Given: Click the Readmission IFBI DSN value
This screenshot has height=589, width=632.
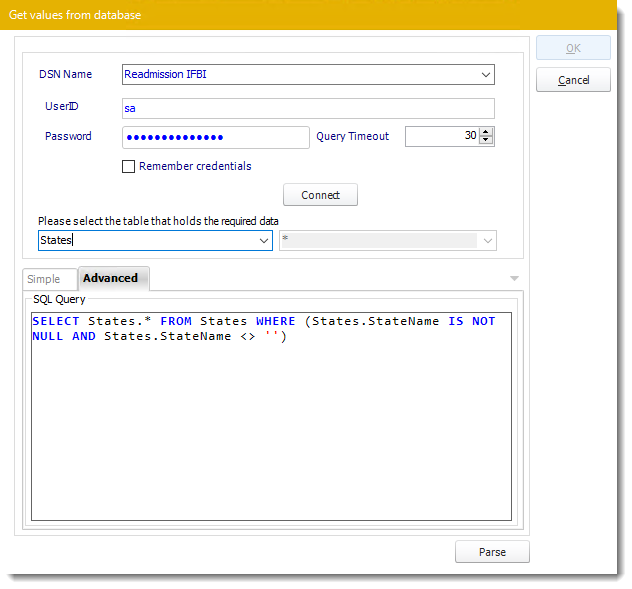Looking at the screenshot, I should 165,74.
